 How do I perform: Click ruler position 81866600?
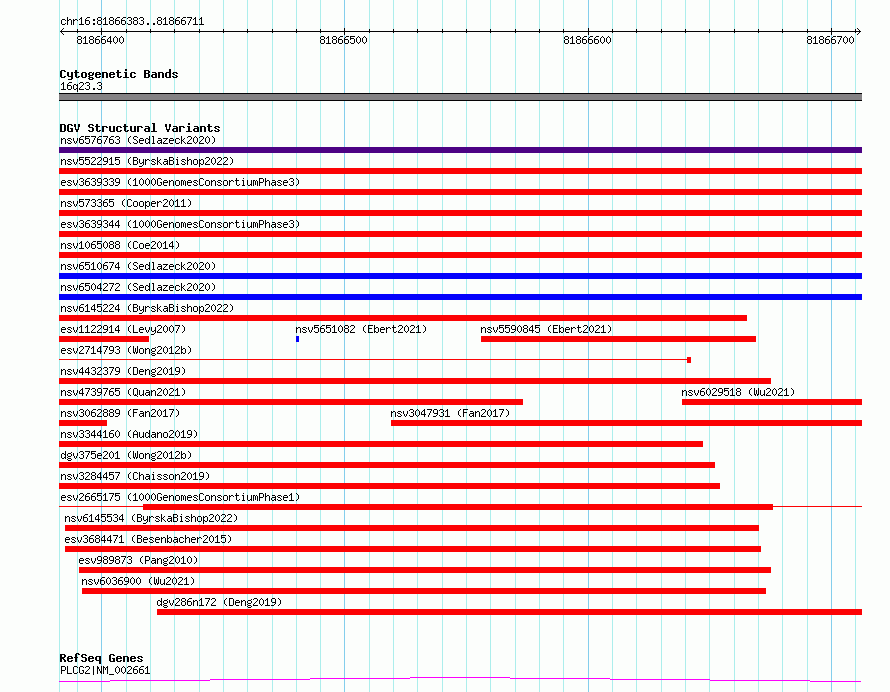tap(587, 40)
